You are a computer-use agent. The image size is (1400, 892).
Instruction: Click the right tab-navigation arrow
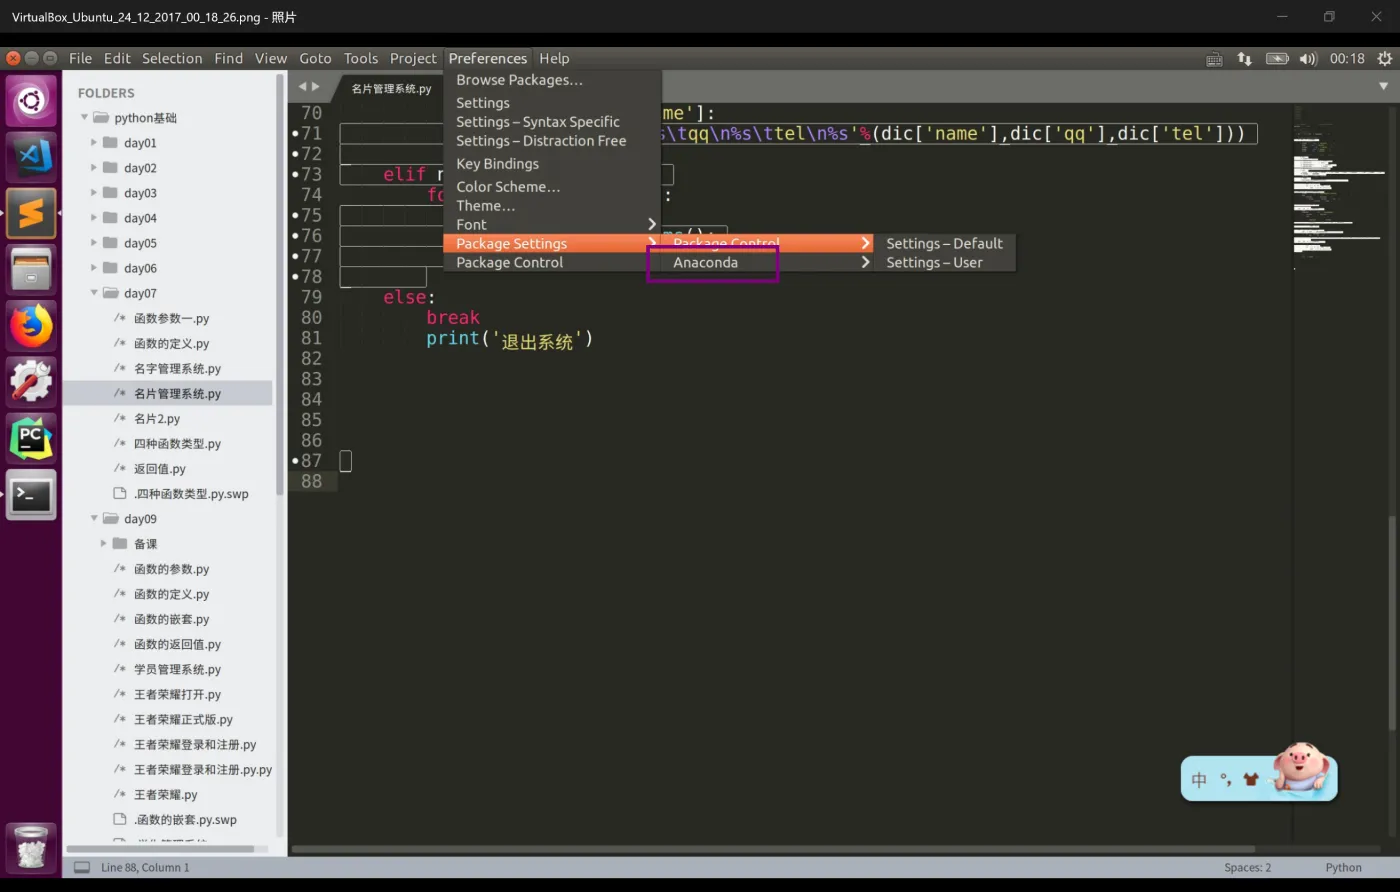[317, 87]
